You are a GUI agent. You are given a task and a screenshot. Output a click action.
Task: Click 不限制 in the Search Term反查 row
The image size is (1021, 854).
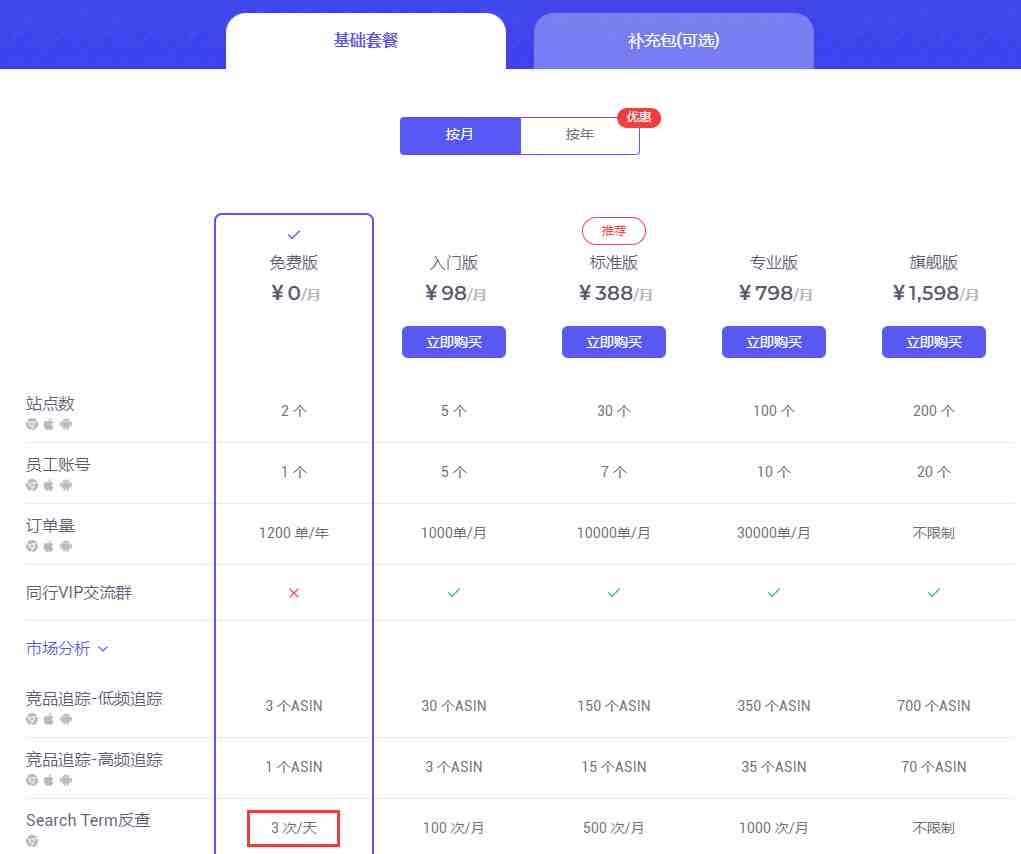[x=934, y=828]
